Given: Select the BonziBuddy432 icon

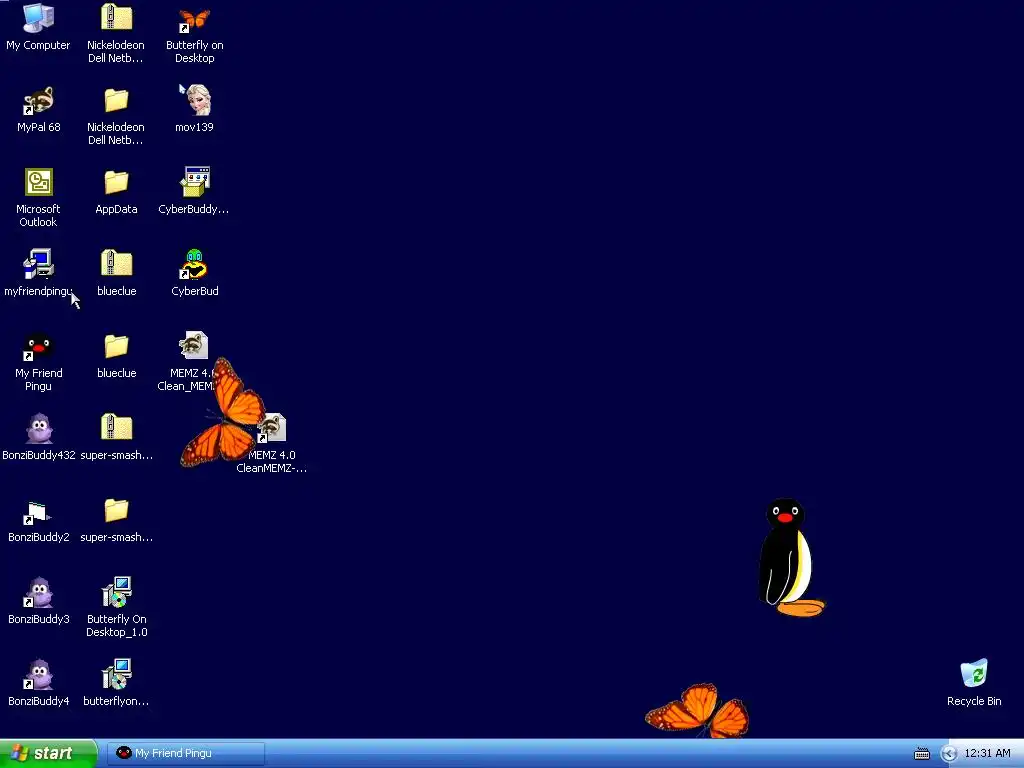Looking at the screenshot, I should 39,428.
